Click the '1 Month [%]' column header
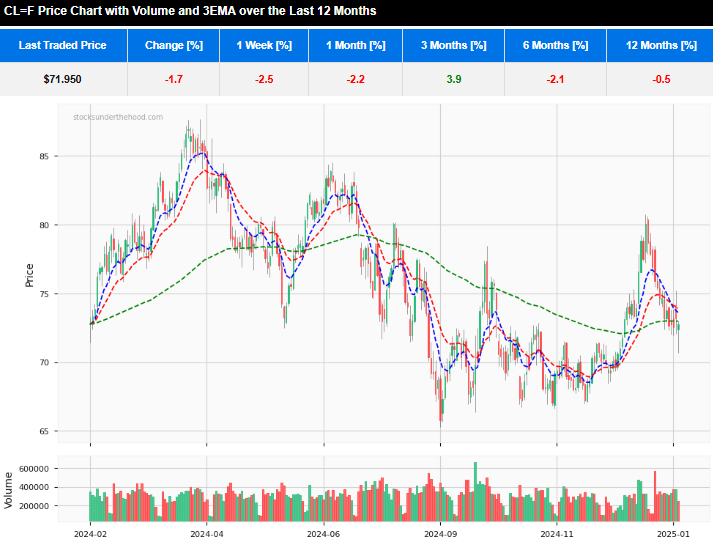 (x=356, y=45)
